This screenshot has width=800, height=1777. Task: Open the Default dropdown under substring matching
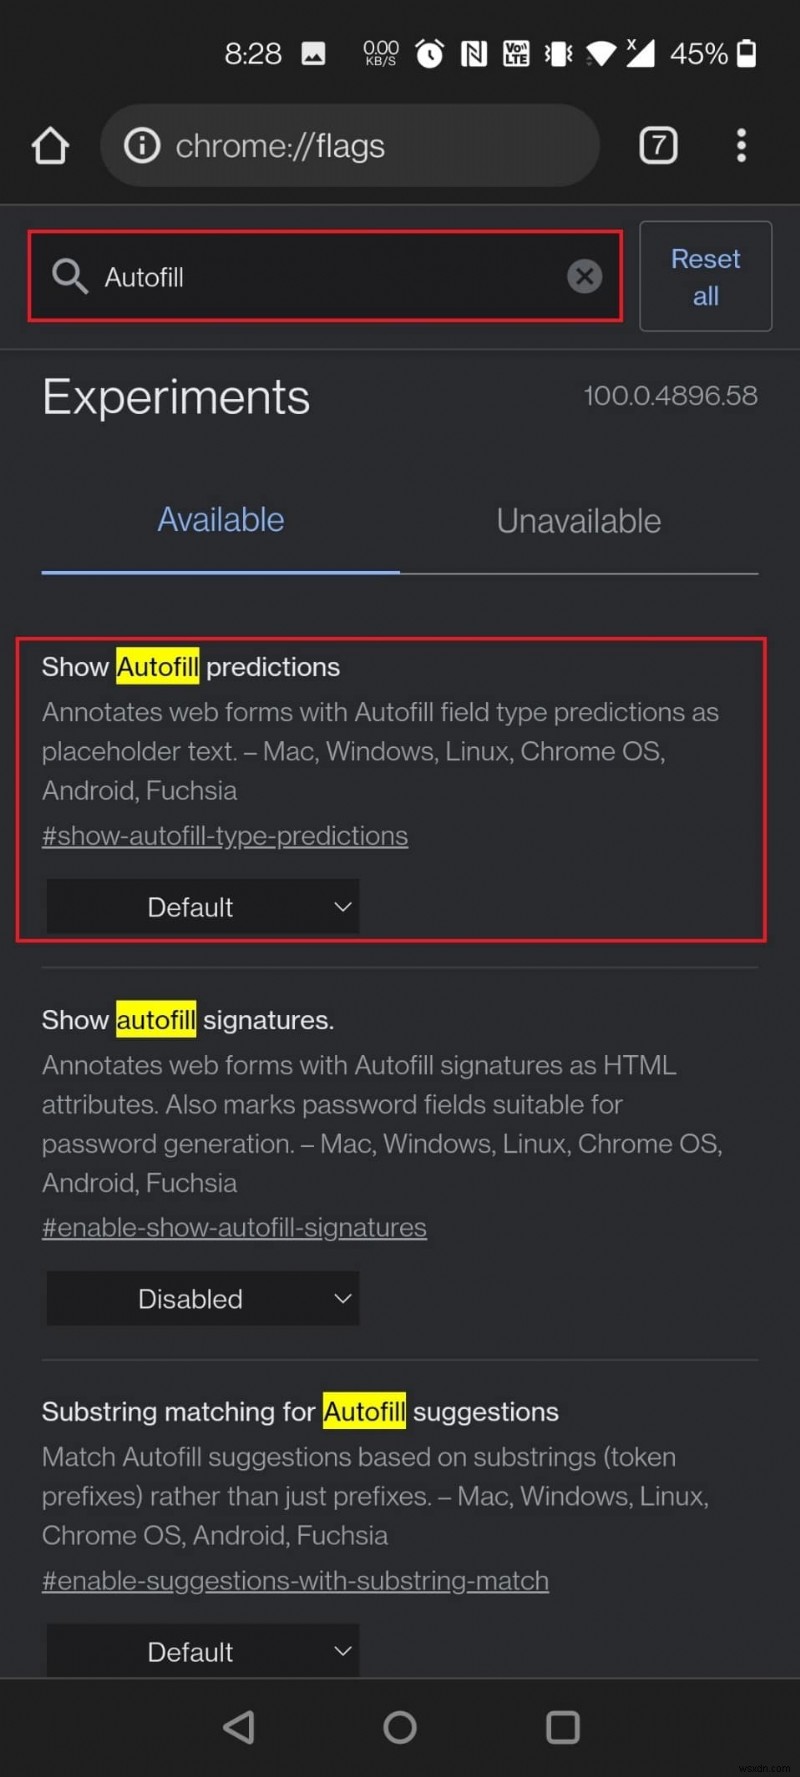(202, 1651)
